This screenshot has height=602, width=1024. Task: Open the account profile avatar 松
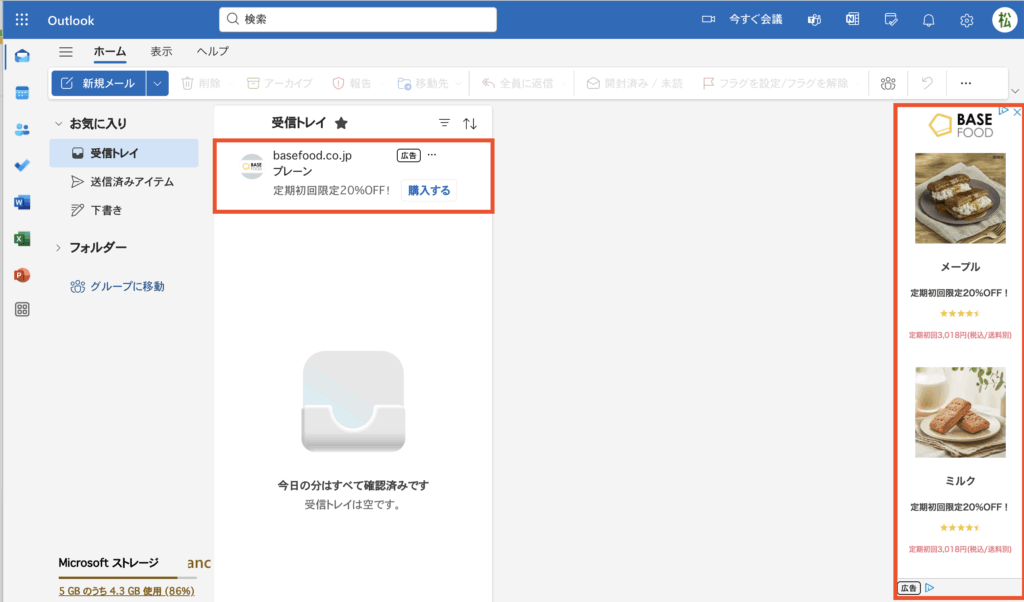click(x=1004, y=20)
